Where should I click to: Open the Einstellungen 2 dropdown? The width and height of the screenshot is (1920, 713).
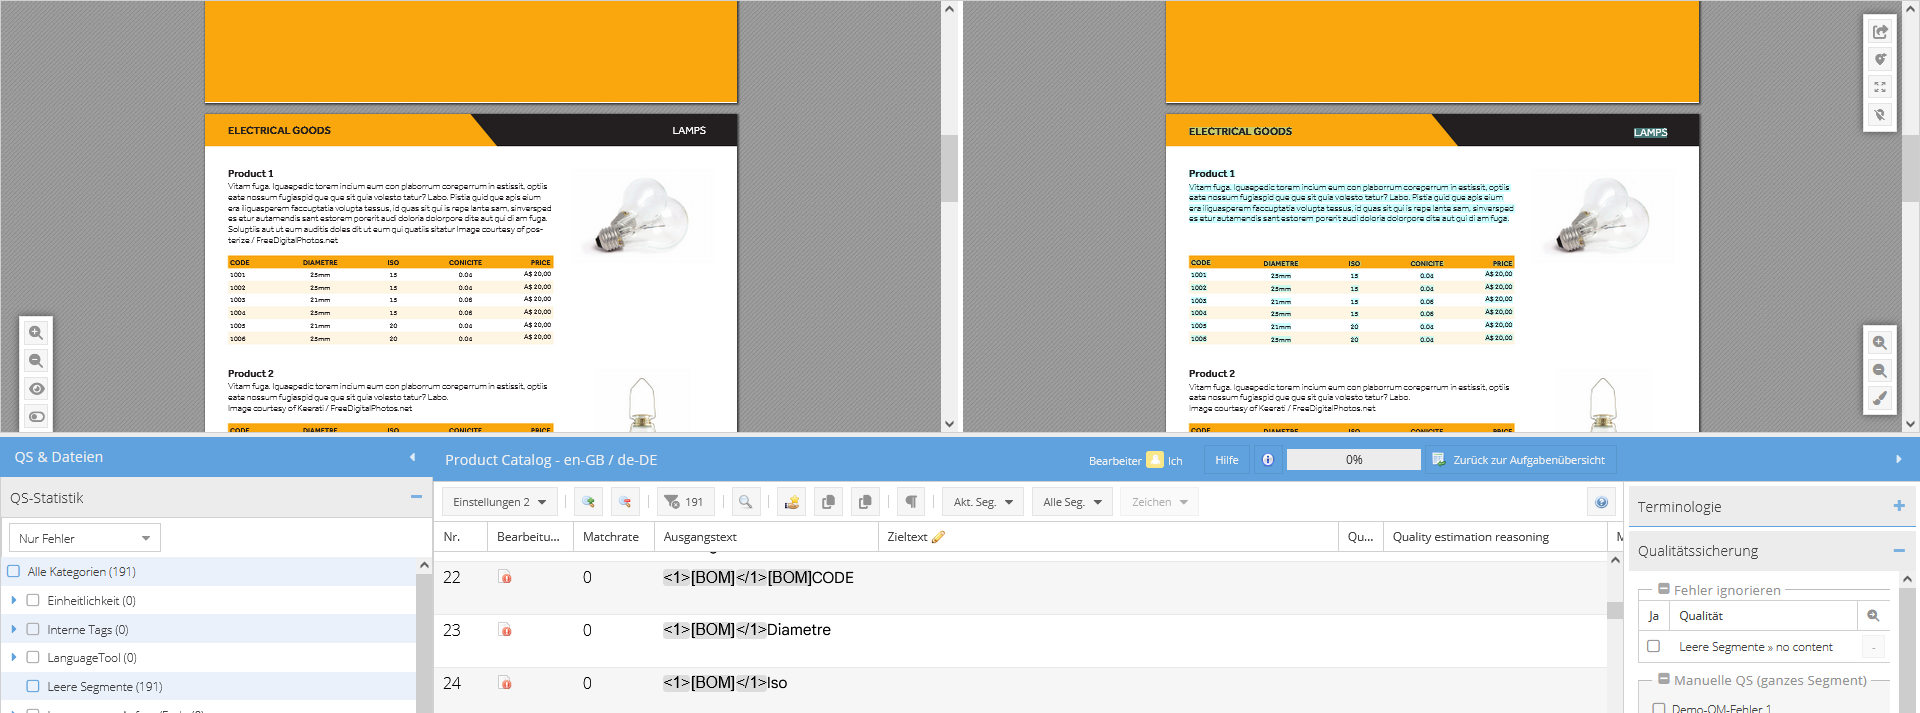click(x=499, y=502)
